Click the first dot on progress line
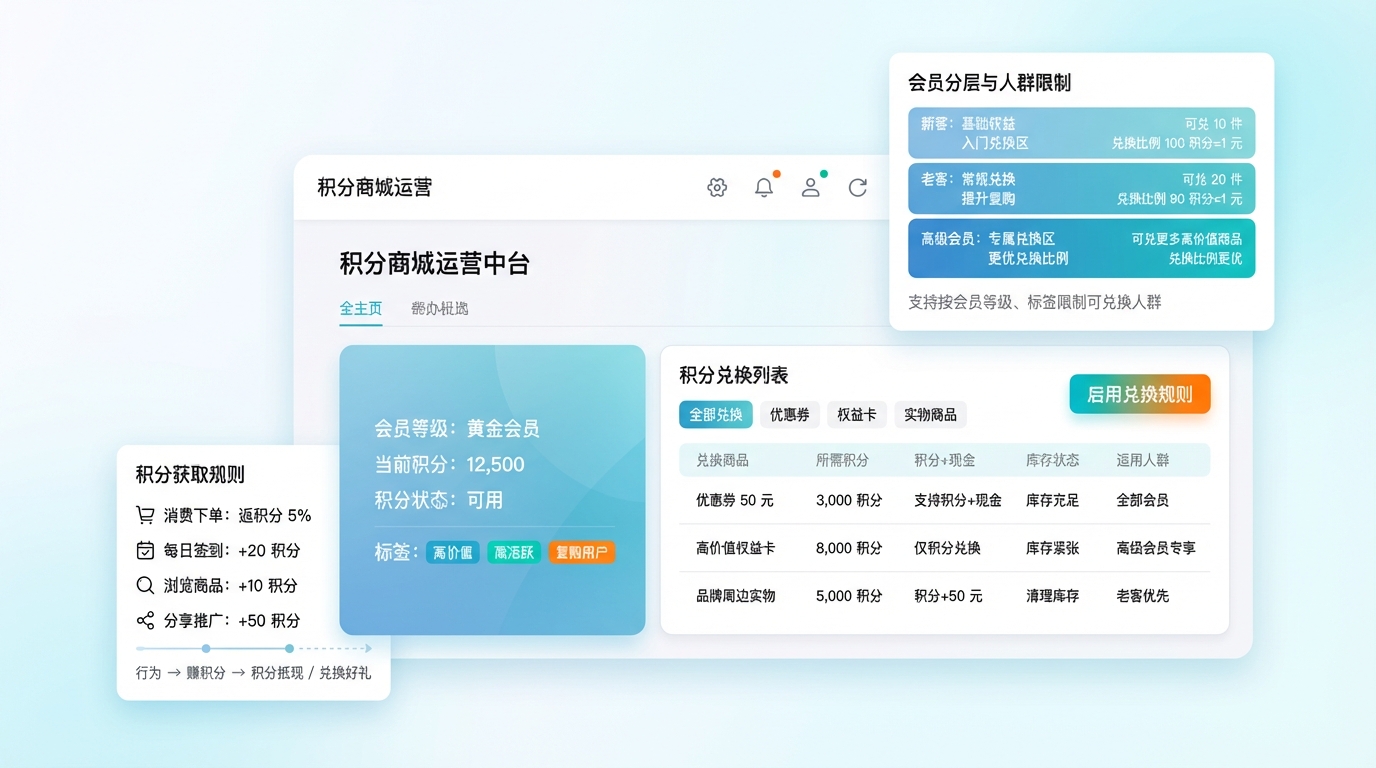Screen dimensions: 1376x768 206,648
